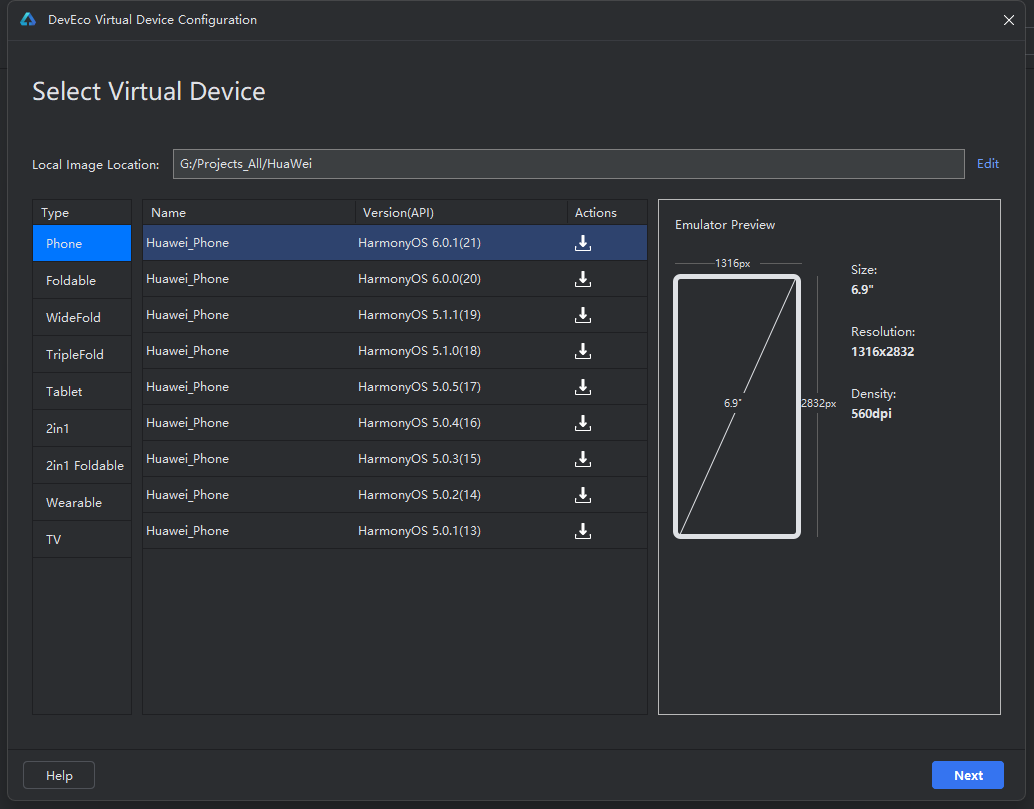Open Help for device configuration
1034x809 pixels.
[x=59, y=775]
